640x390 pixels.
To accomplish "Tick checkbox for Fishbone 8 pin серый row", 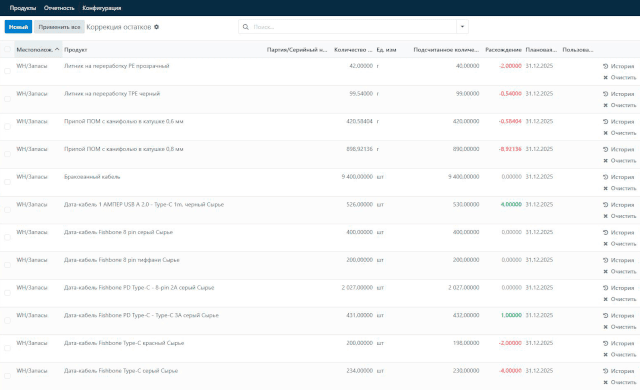I will tap(7, 237).
